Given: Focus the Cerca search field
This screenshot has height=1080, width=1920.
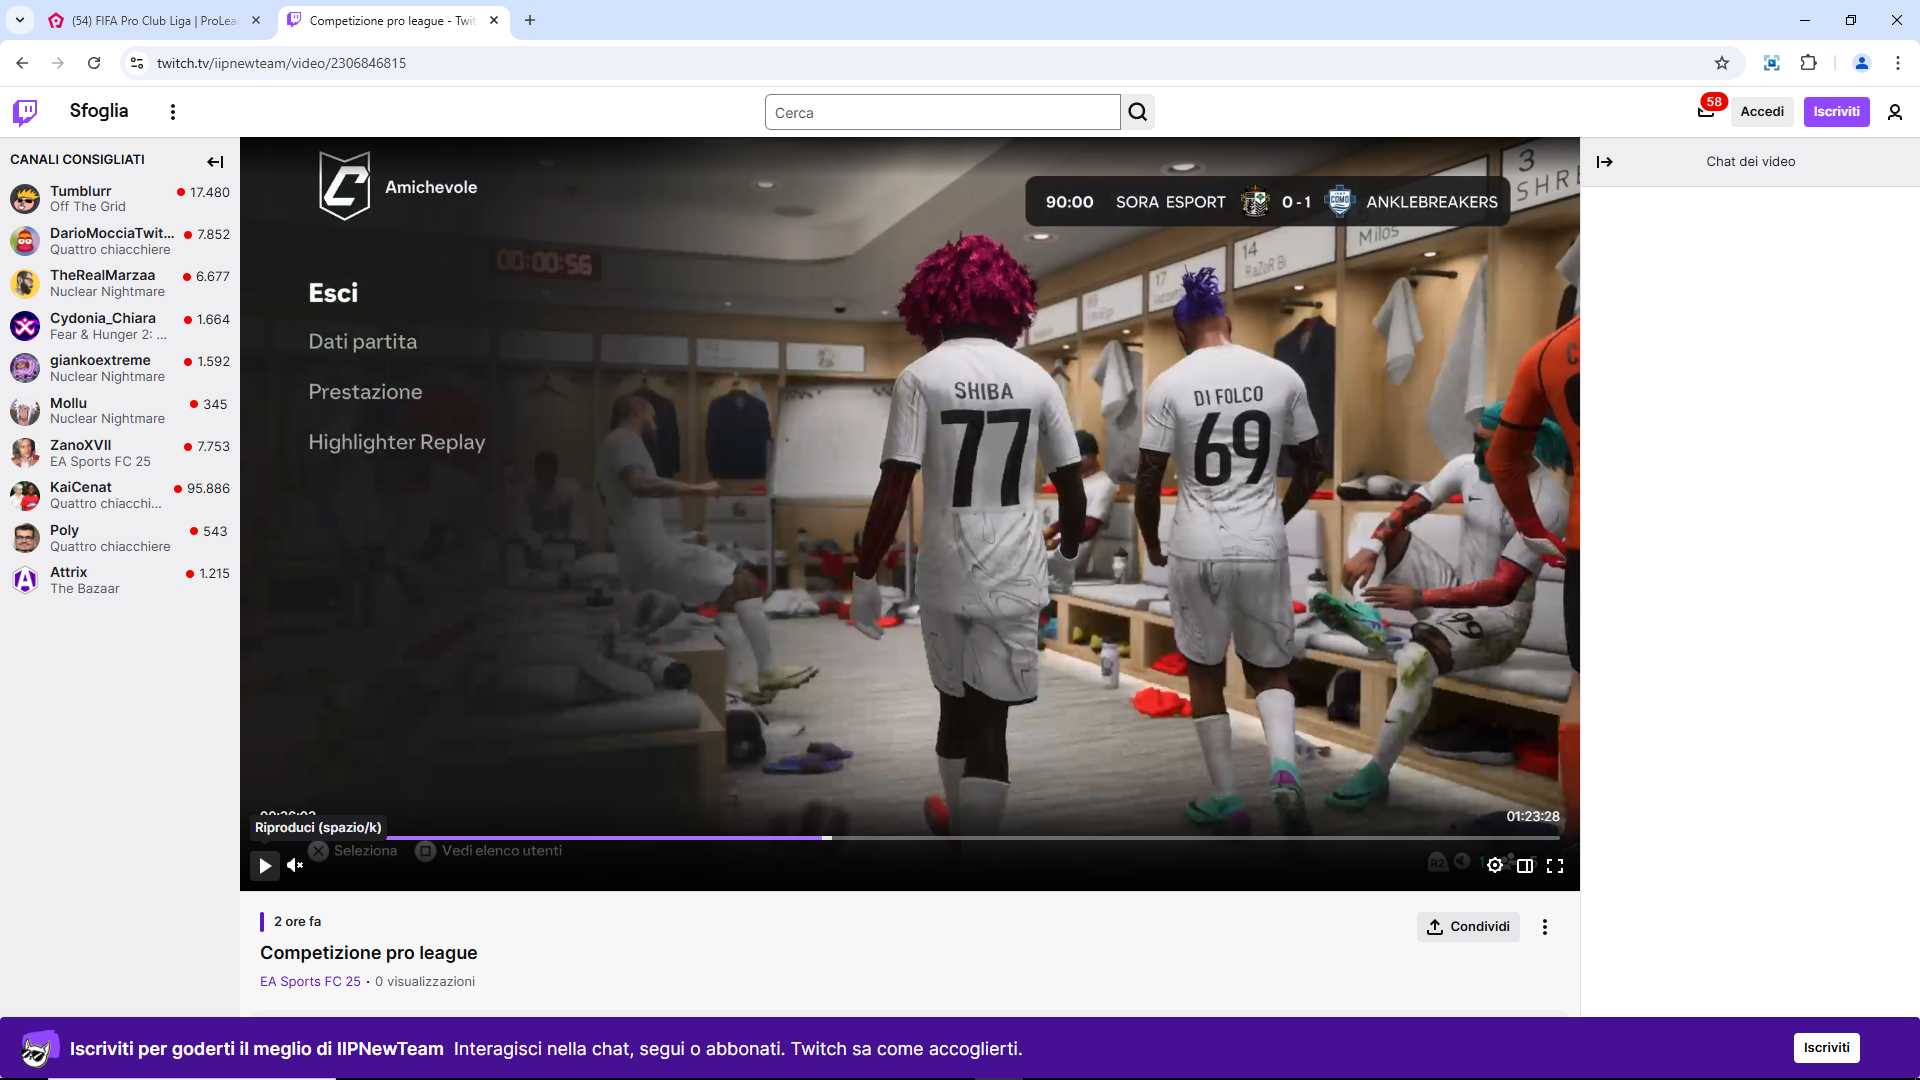Looking at the screenshot, I should coord(943,112).
